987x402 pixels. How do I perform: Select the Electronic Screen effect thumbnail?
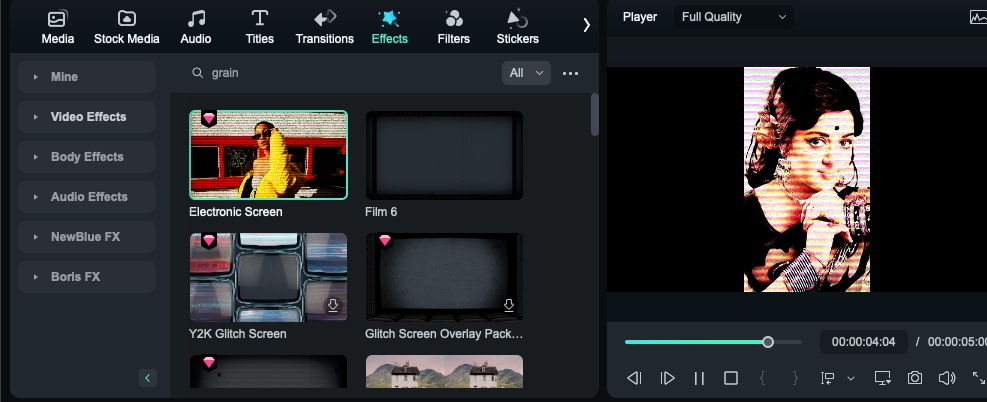(268, 155)
